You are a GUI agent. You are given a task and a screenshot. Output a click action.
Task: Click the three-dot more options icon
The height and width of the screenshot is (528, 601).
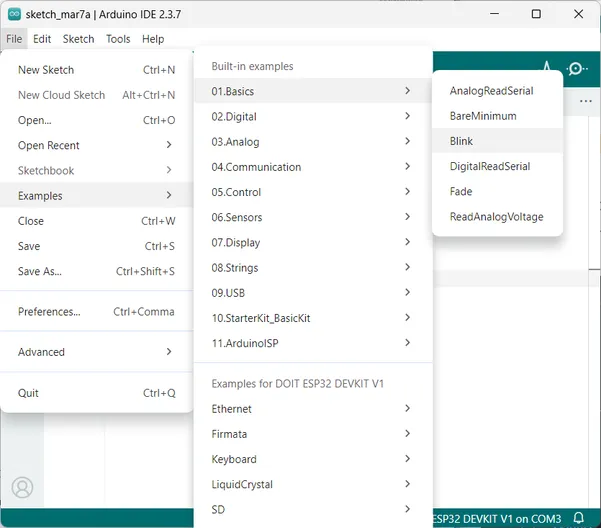click(x=586, y=101)
